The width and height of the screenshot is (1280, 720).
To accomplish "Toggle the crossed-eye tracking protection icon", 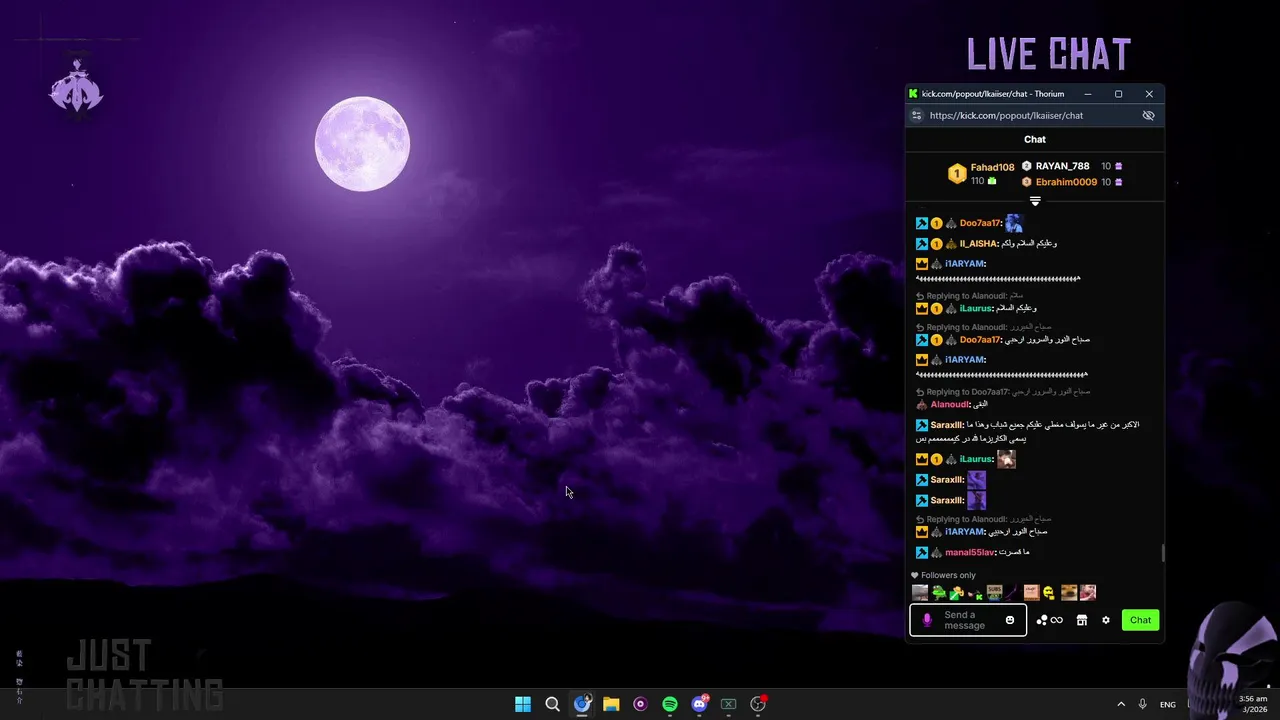I will coord(1148,115).
